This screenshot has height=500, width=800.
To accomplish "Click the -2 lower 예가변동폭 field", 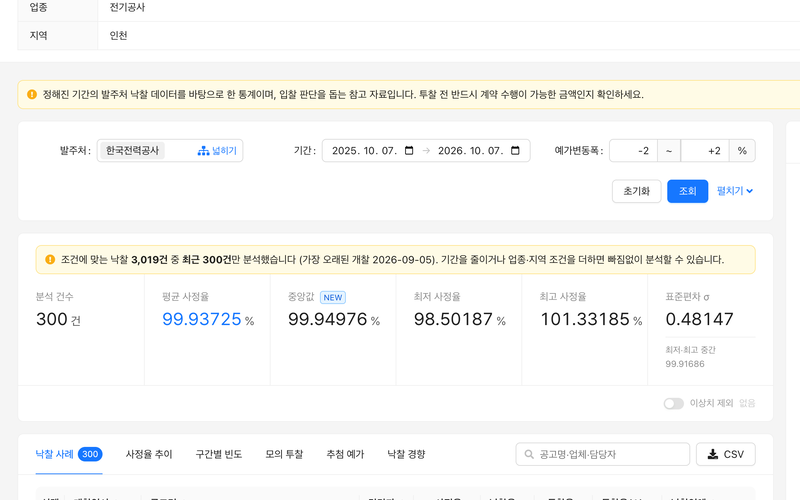I will [633, 151].
